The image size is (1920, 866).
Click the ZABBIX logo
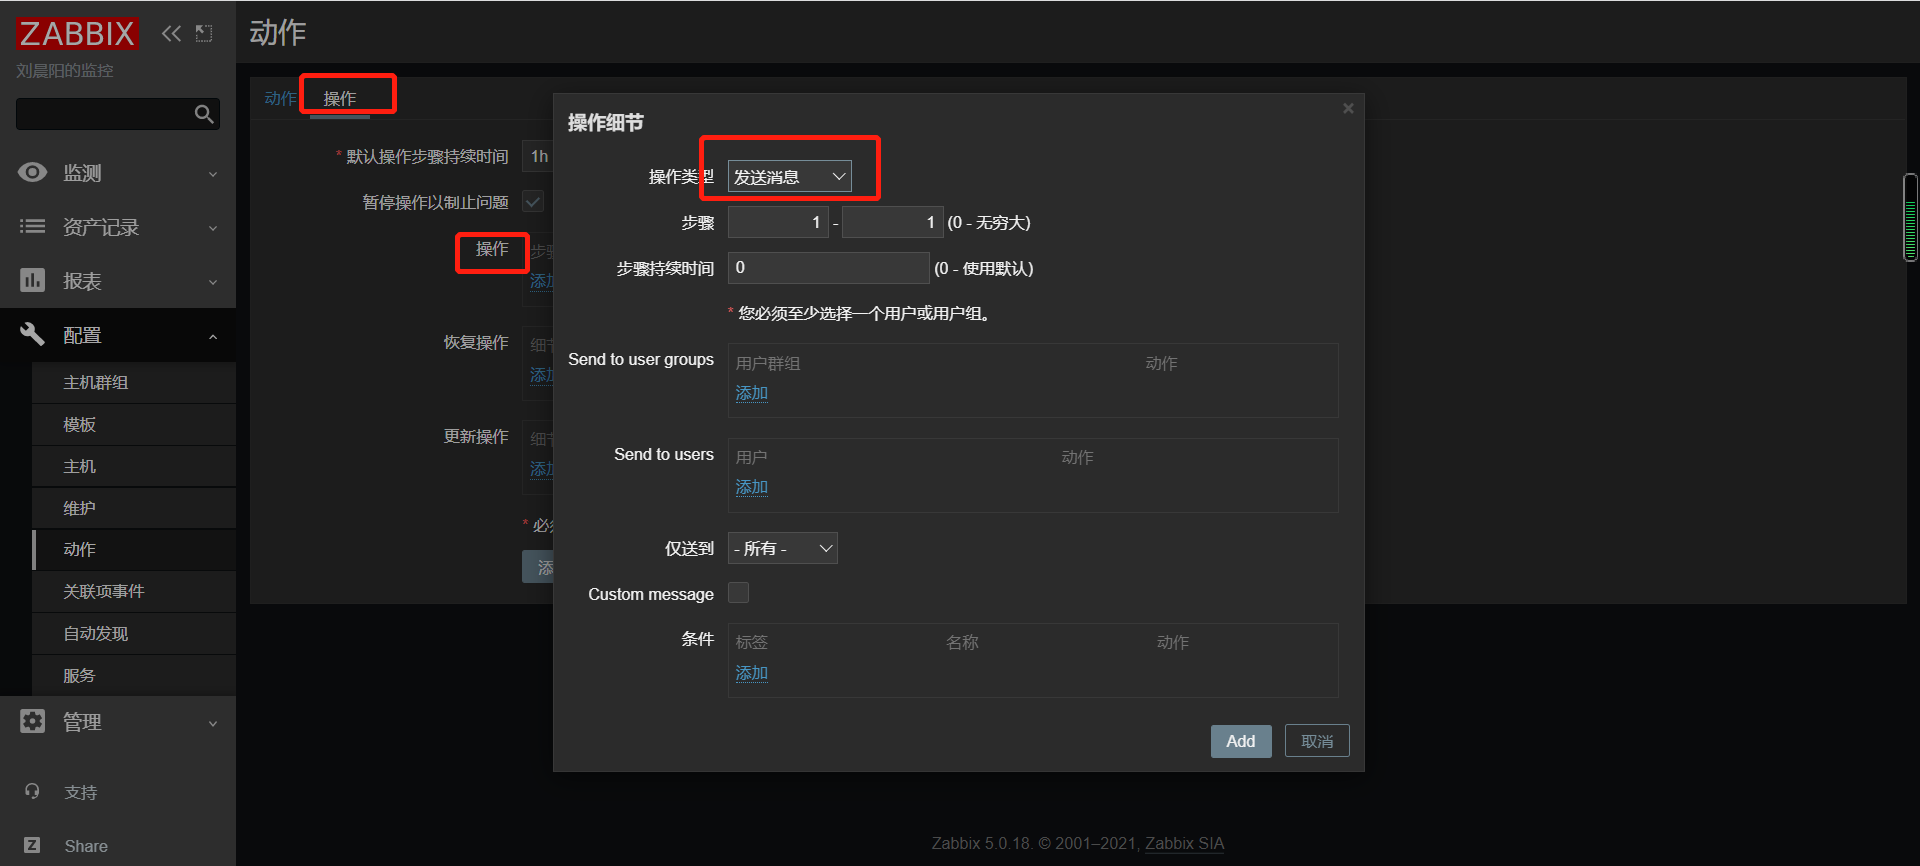pos(77,34)
